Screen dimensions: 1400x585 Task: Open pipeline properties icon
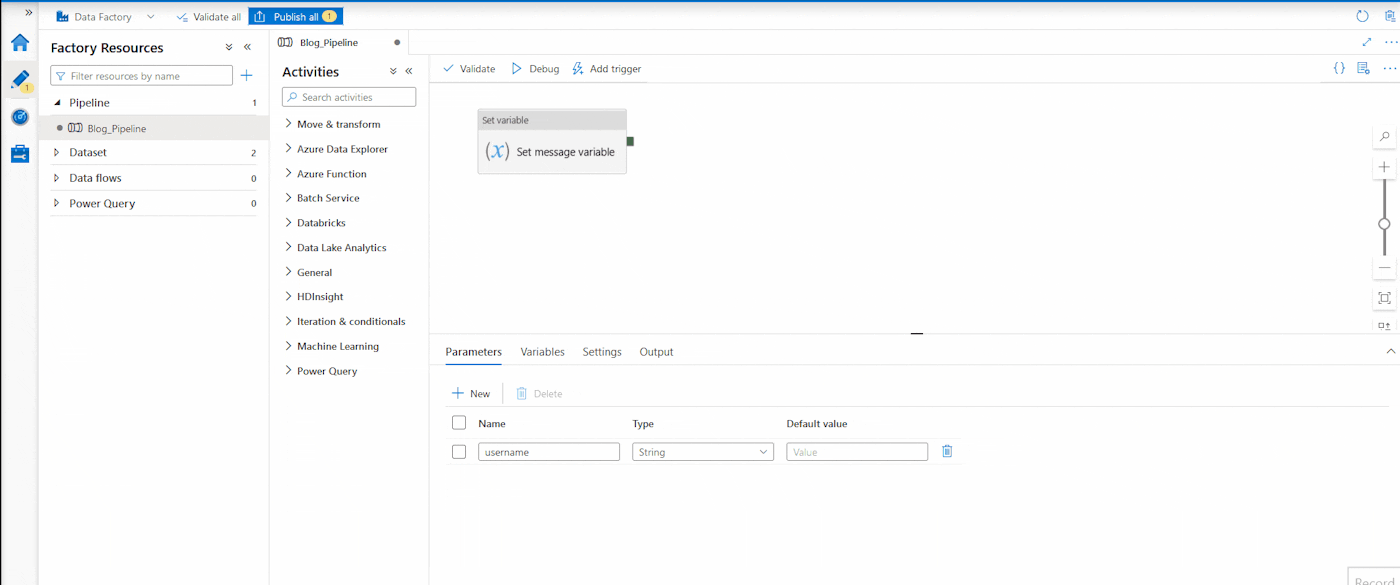(x=1363, y=68)
